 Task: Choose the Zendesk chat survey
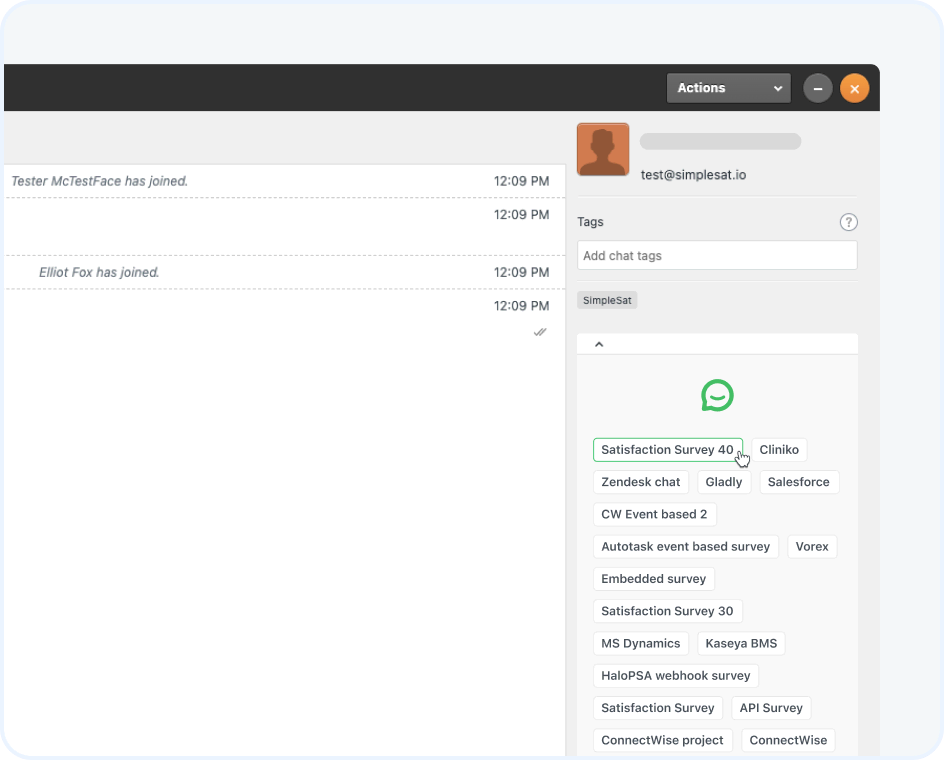point(640,481)
